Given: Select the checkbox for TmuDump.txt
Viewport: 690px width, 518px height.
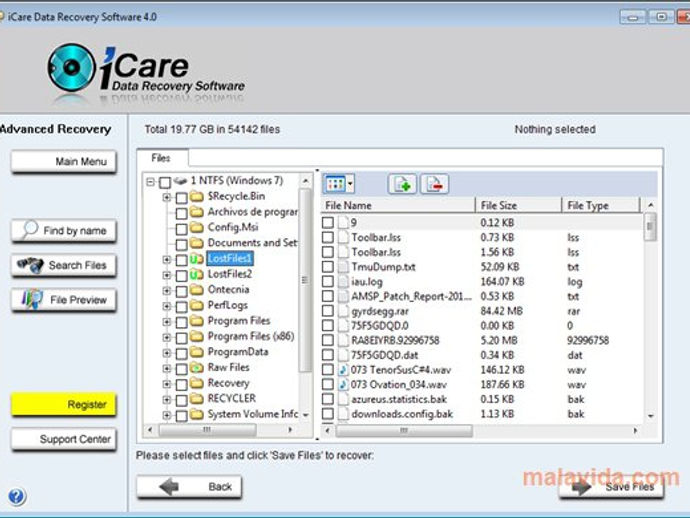Looking at the screenshot, I should pyautogui.click(x=328, y=267).
